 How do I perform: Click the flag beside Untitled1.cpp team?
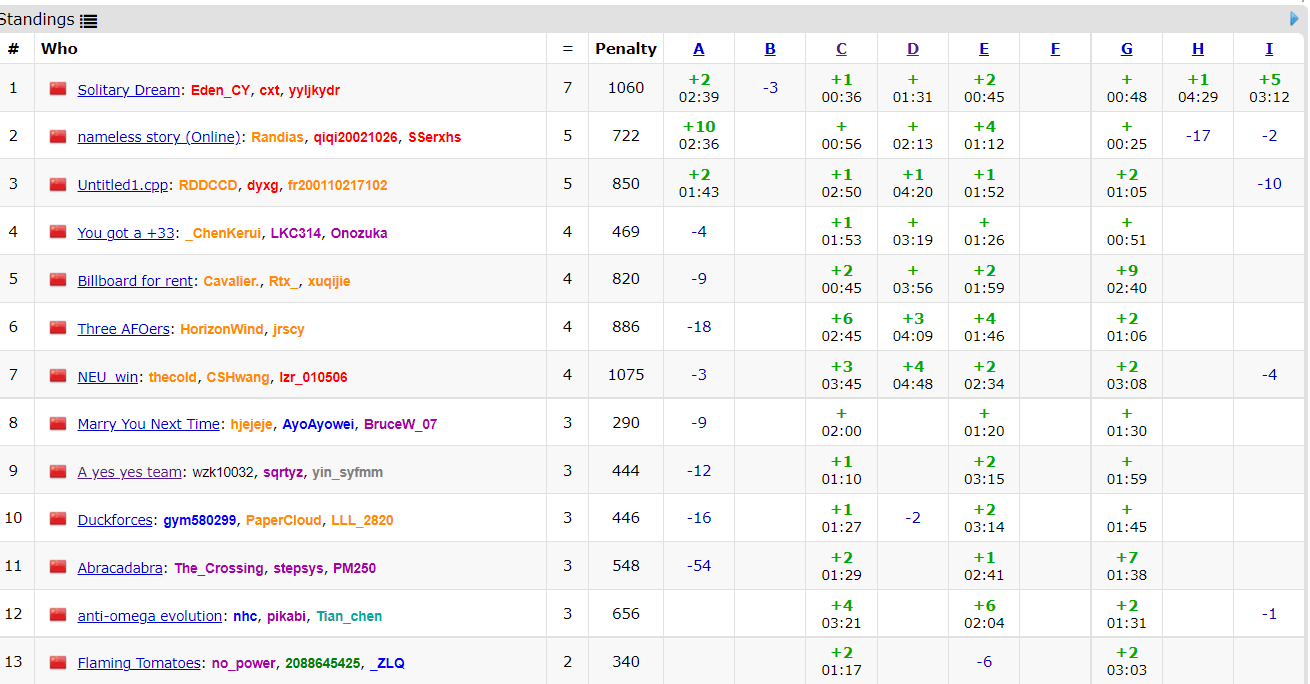point(58,184)
